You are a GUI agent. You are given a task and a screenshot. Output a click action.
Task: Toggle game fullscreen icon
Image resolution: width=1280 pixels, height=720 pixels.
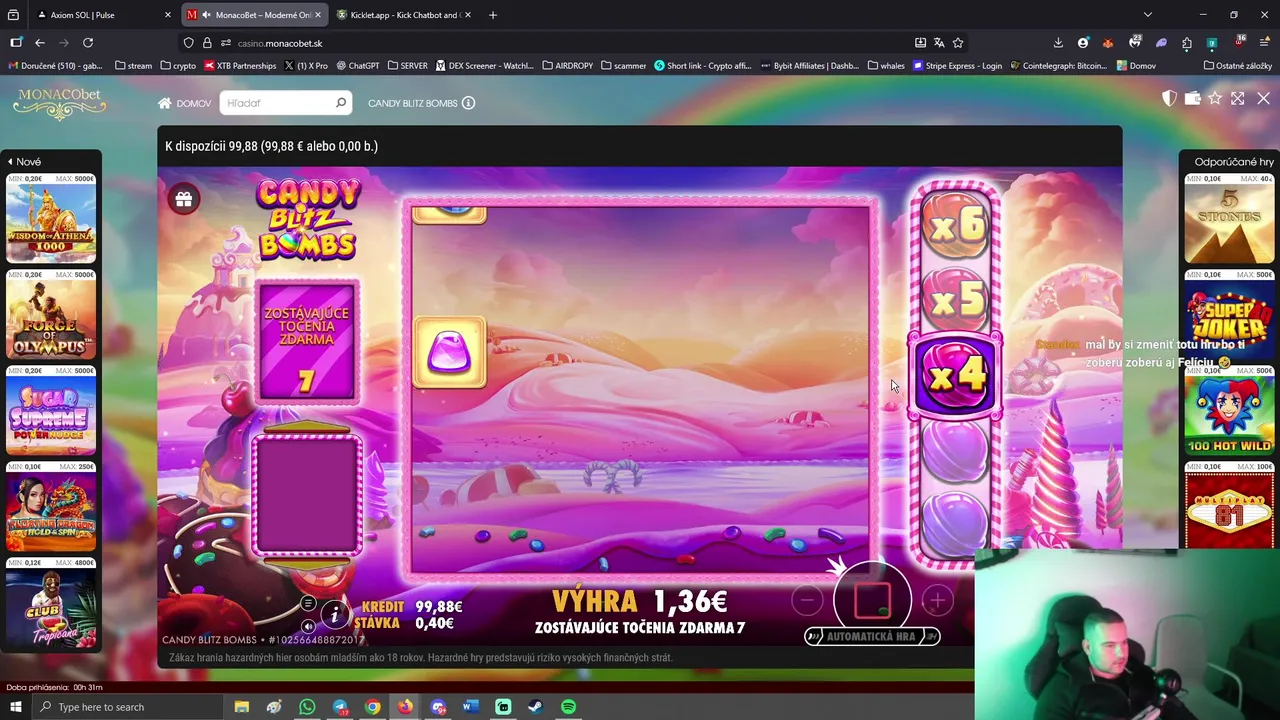click(x=1238, y=98)
